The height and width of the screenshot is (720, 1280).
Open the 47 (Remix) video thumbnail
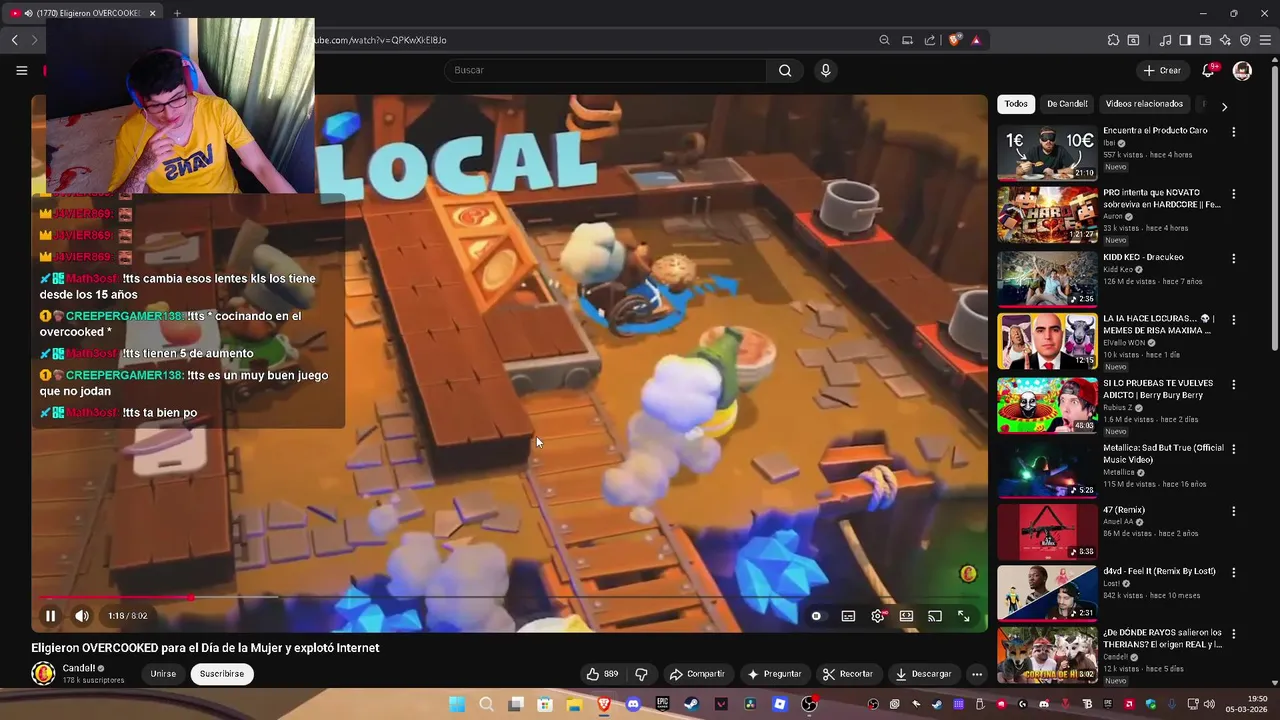(1047, 531)
